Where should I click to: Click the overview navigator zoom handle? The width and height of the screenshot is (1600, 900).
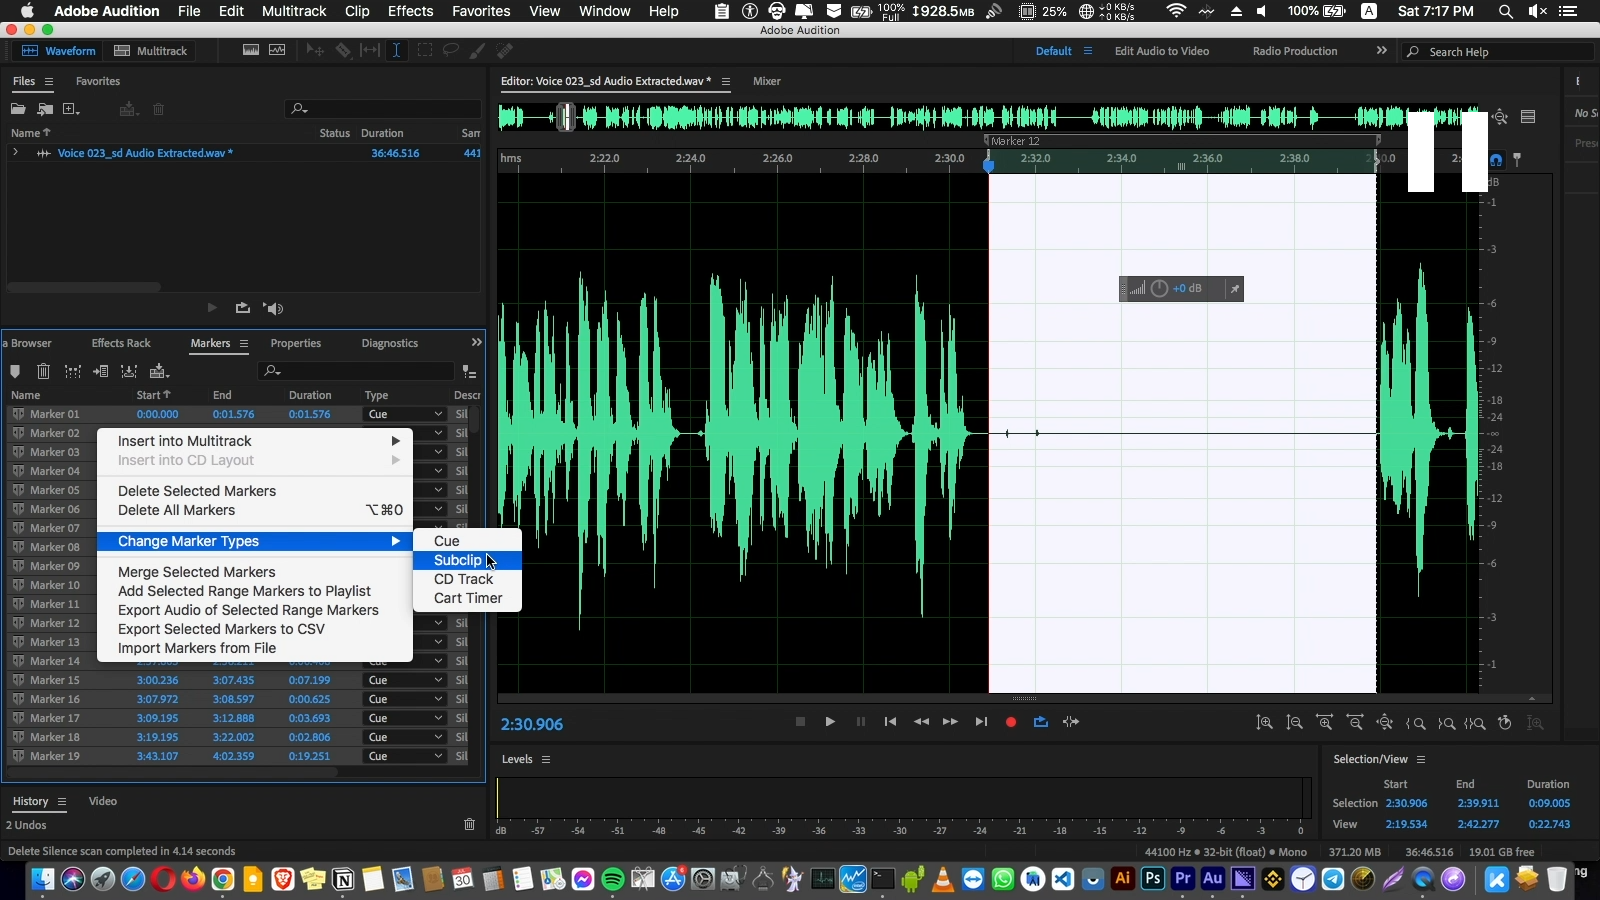pyautogui.click(x=566, y=117)
